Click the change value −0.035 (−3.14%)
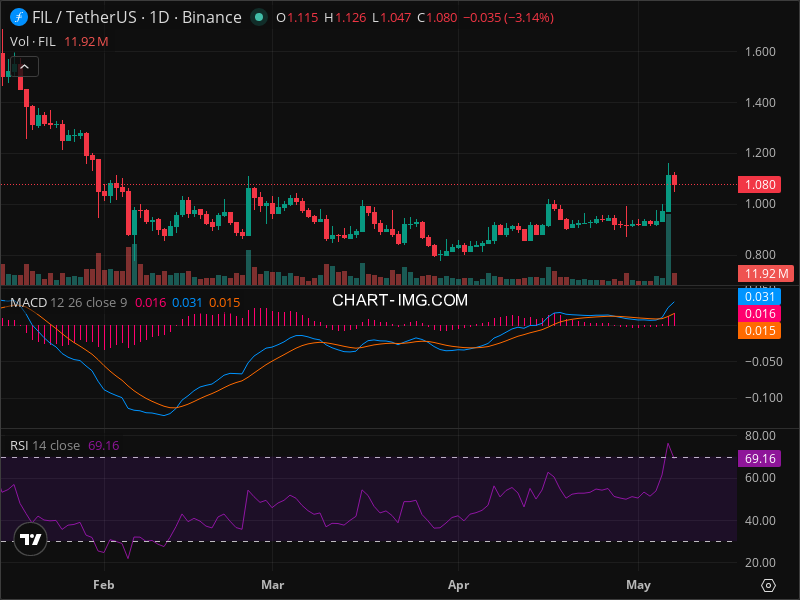Viewport: 800px width, 600px height. point(509,18)
